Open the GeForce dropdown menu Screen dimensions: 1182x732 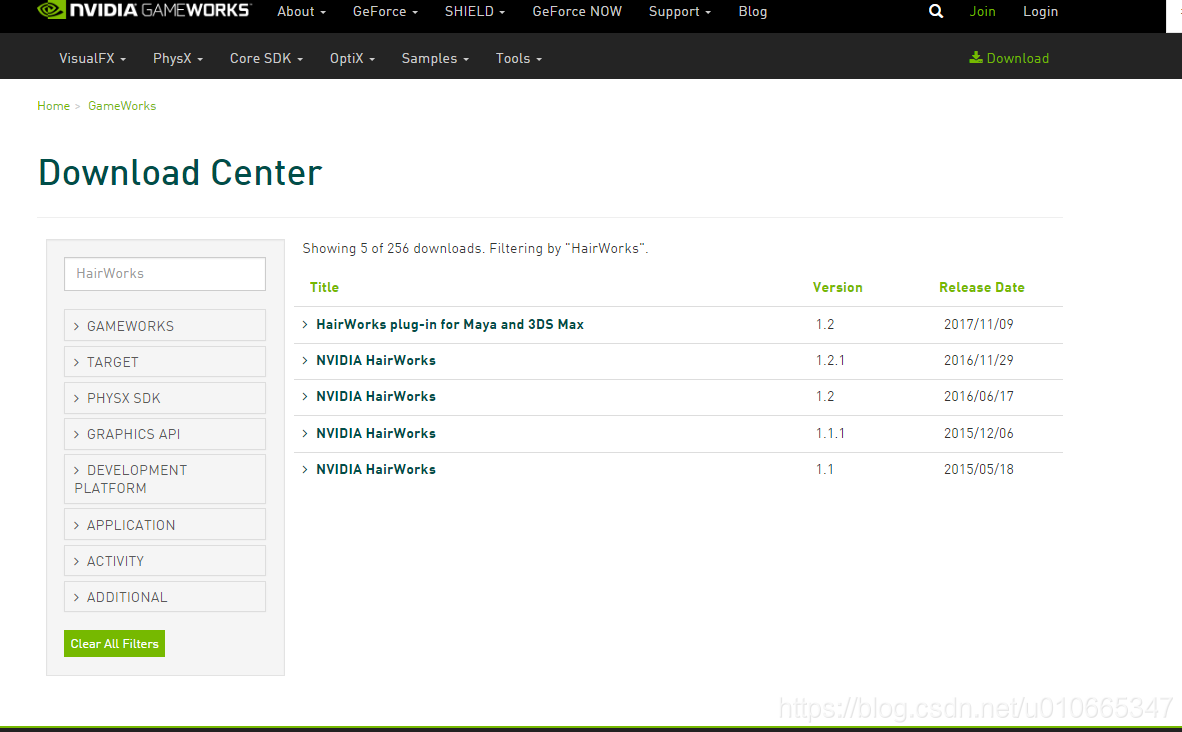click(x=385, y=11)
